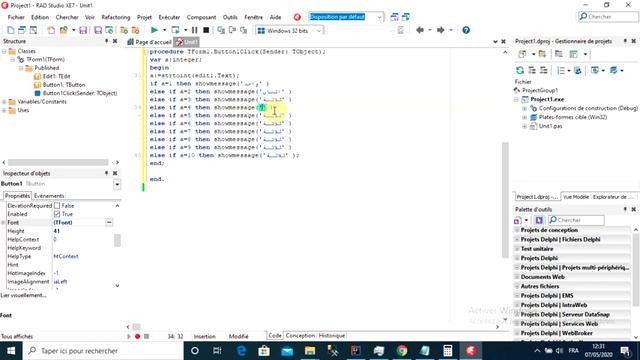
Task: Toggle the ElevationRequired checkbox
Action: pyautogui.click(x=57, y=206)
